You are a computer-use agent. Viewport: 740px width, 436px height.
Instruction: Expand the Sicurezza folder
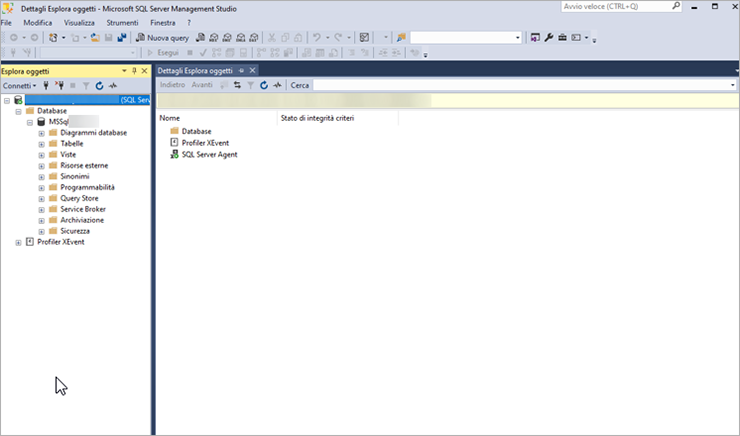(x=42, y=232)
